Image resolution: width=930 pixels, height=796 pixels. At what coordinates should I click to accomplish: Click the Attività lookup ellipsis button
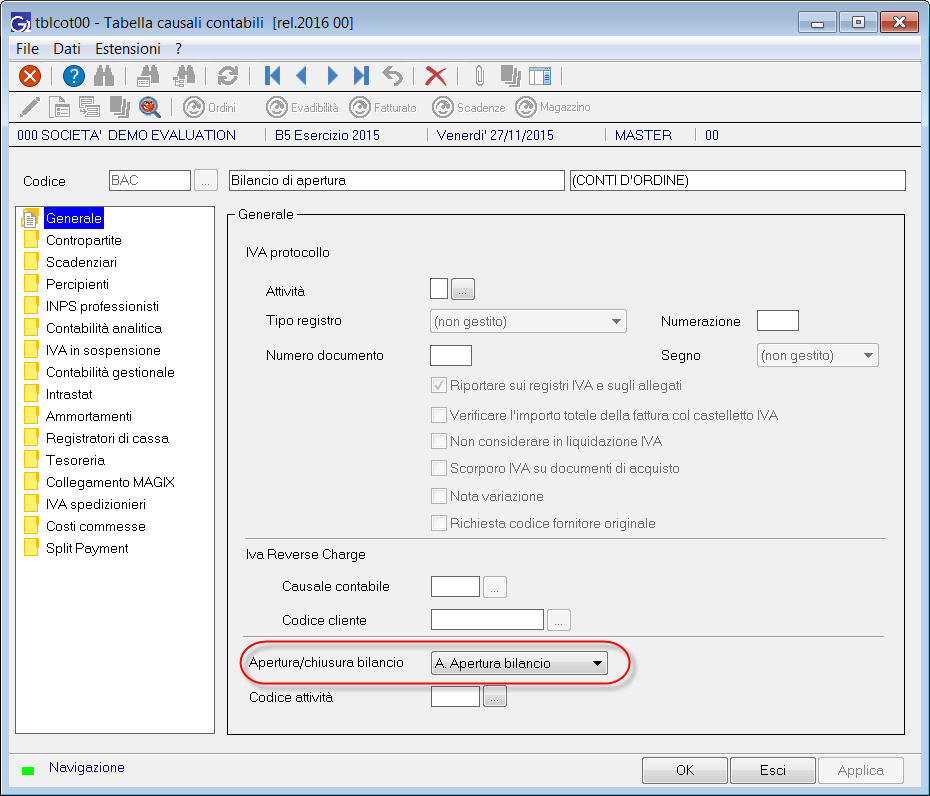463,289
